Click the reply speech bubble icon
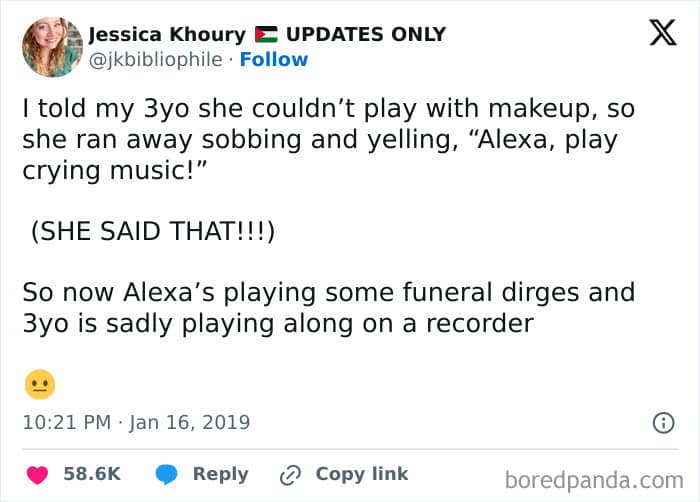The height and width of the screenshot is (502, 700). 167,474
